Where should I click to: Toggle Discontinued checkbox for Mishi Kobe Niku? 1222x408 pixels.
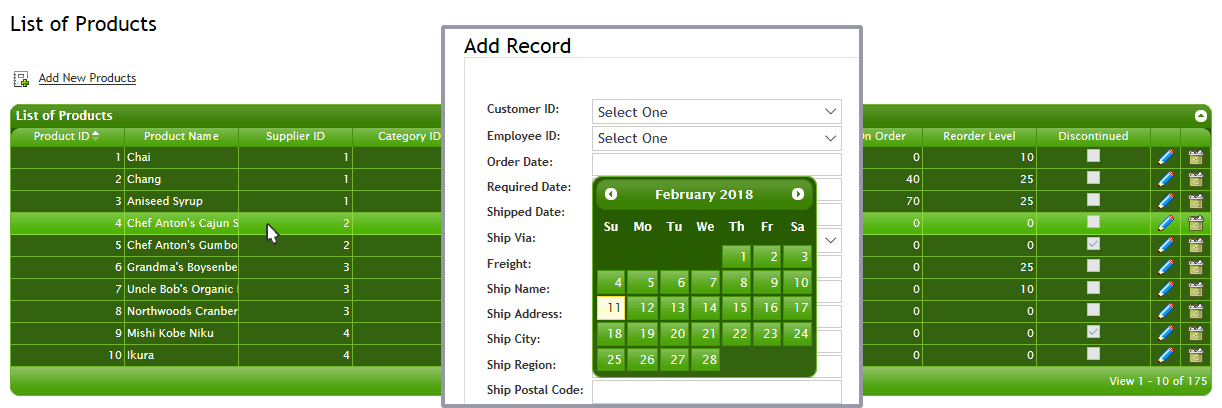[x=1094, y=332]
